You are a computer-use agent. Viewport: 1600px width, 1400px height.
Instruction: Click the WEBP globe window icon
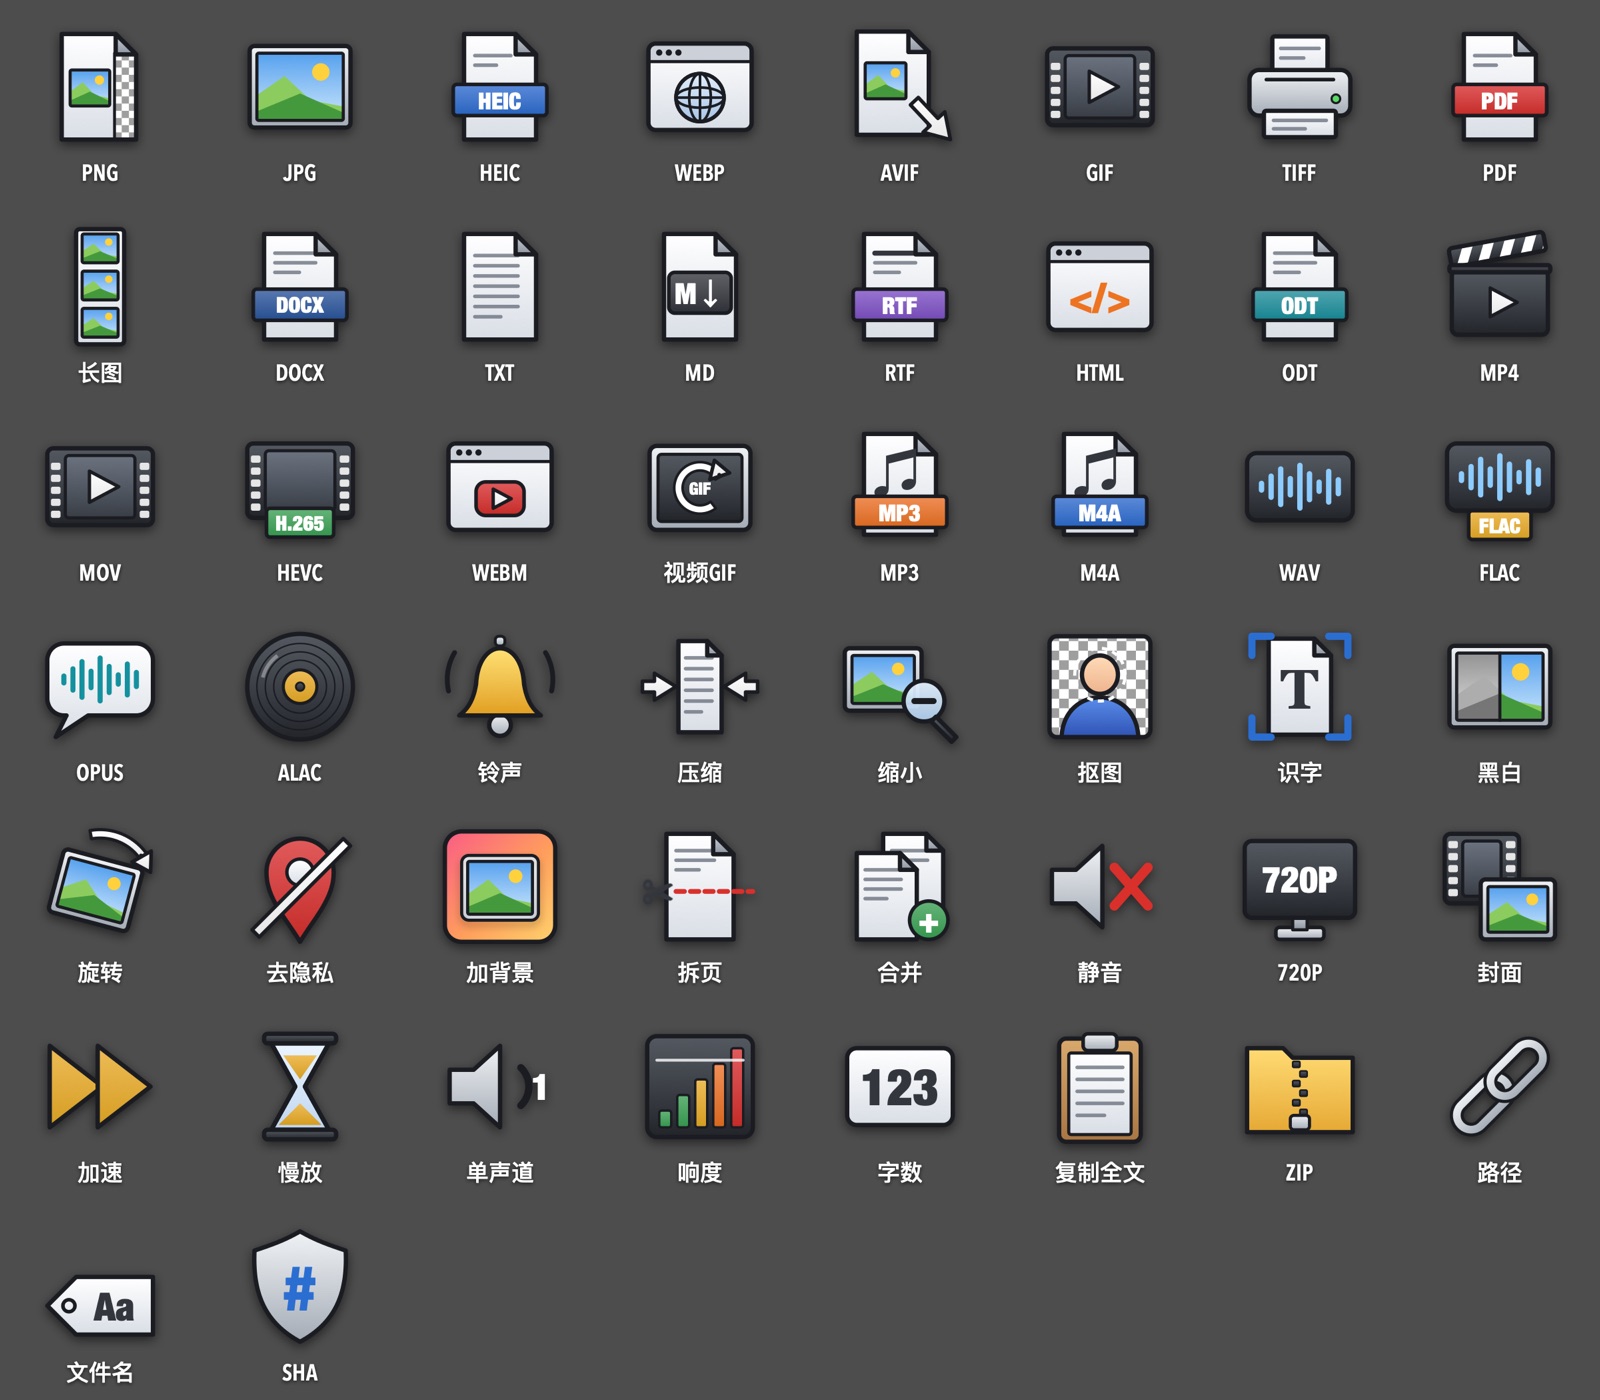click(699, 87)
